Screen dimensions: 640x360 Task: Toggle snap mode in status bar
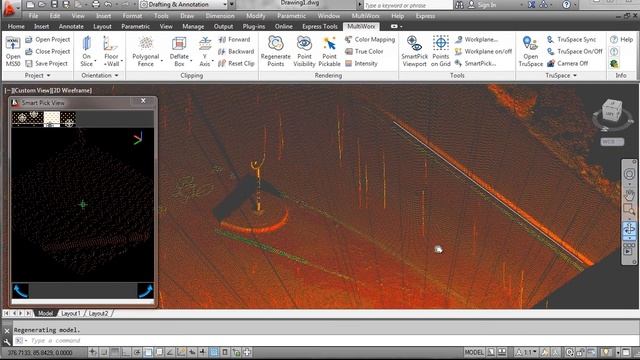(x=104, y=352)
